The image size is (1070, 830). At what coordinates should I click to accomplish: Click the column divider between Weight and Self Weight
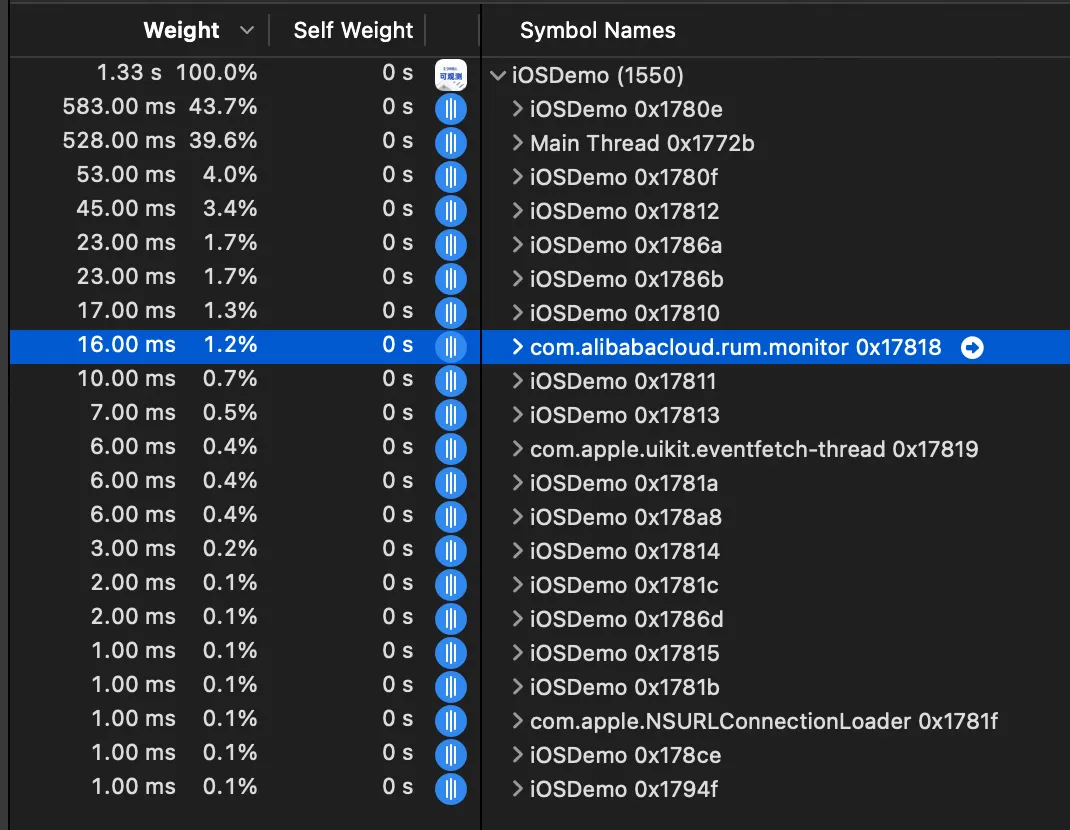269,31
